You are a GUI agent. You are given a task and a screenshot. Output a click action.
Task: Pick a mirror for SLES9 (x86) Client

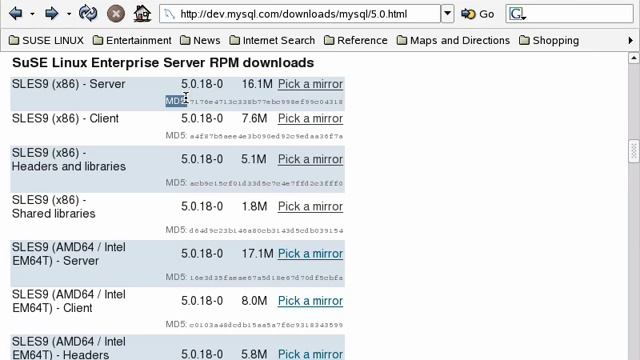(x=310, y=118)
